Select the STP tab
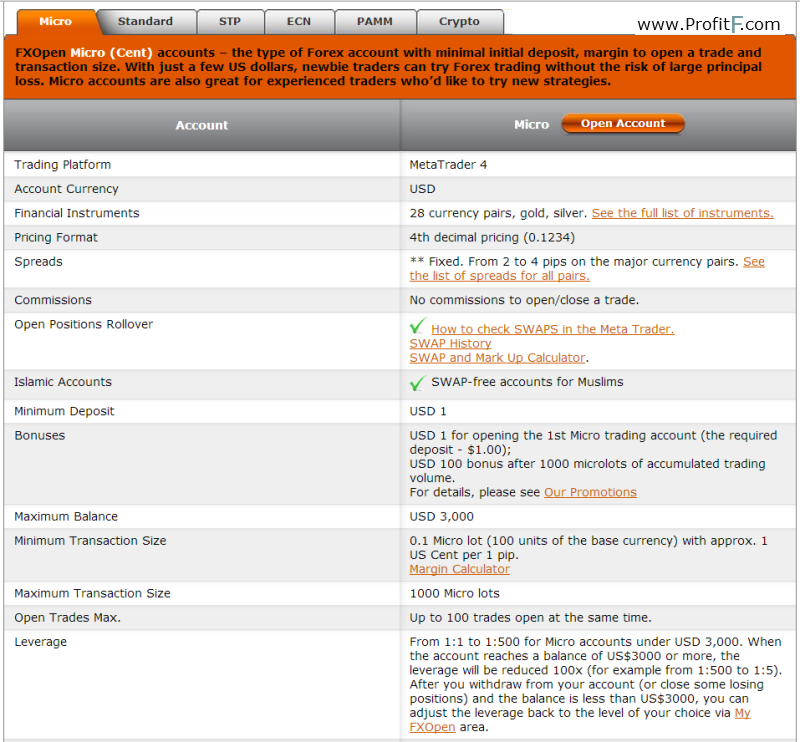The width and height of the screenshot is (800, 742). point(230,21)
